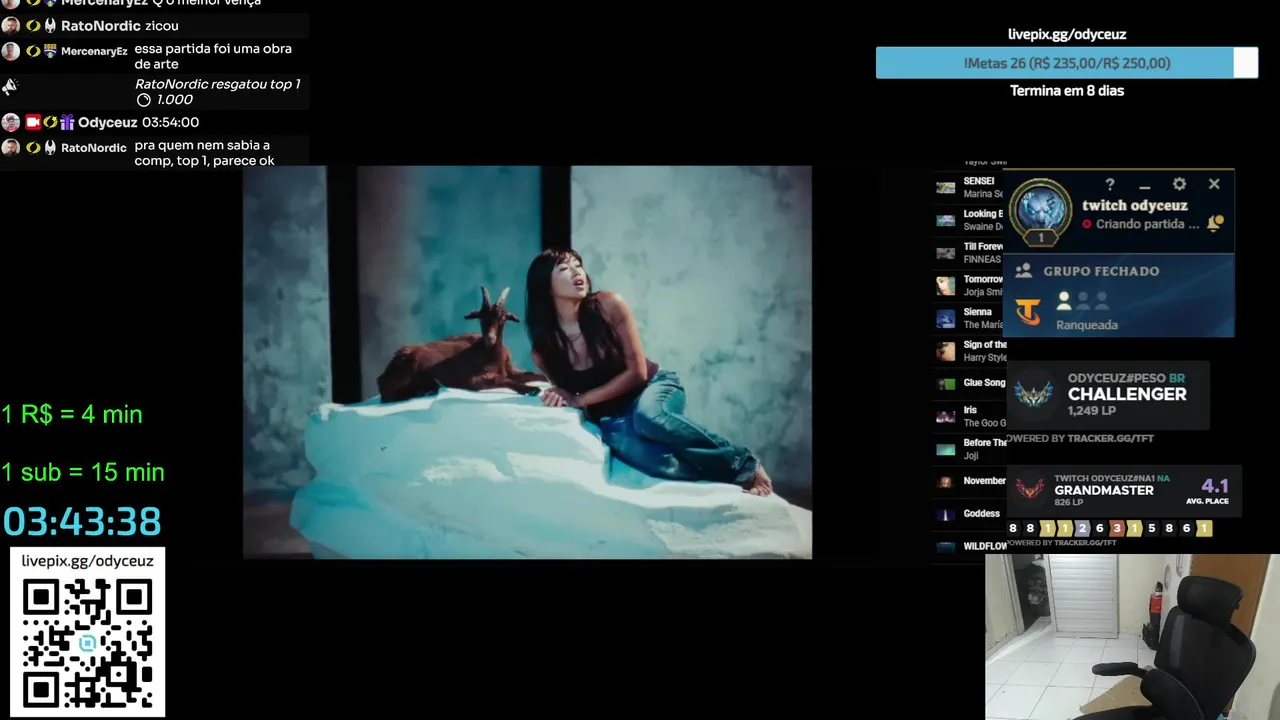Click the broadcaster badge next to Odyceuz
The width and height of the screenshot is (1280, 720).
(32, 122)
